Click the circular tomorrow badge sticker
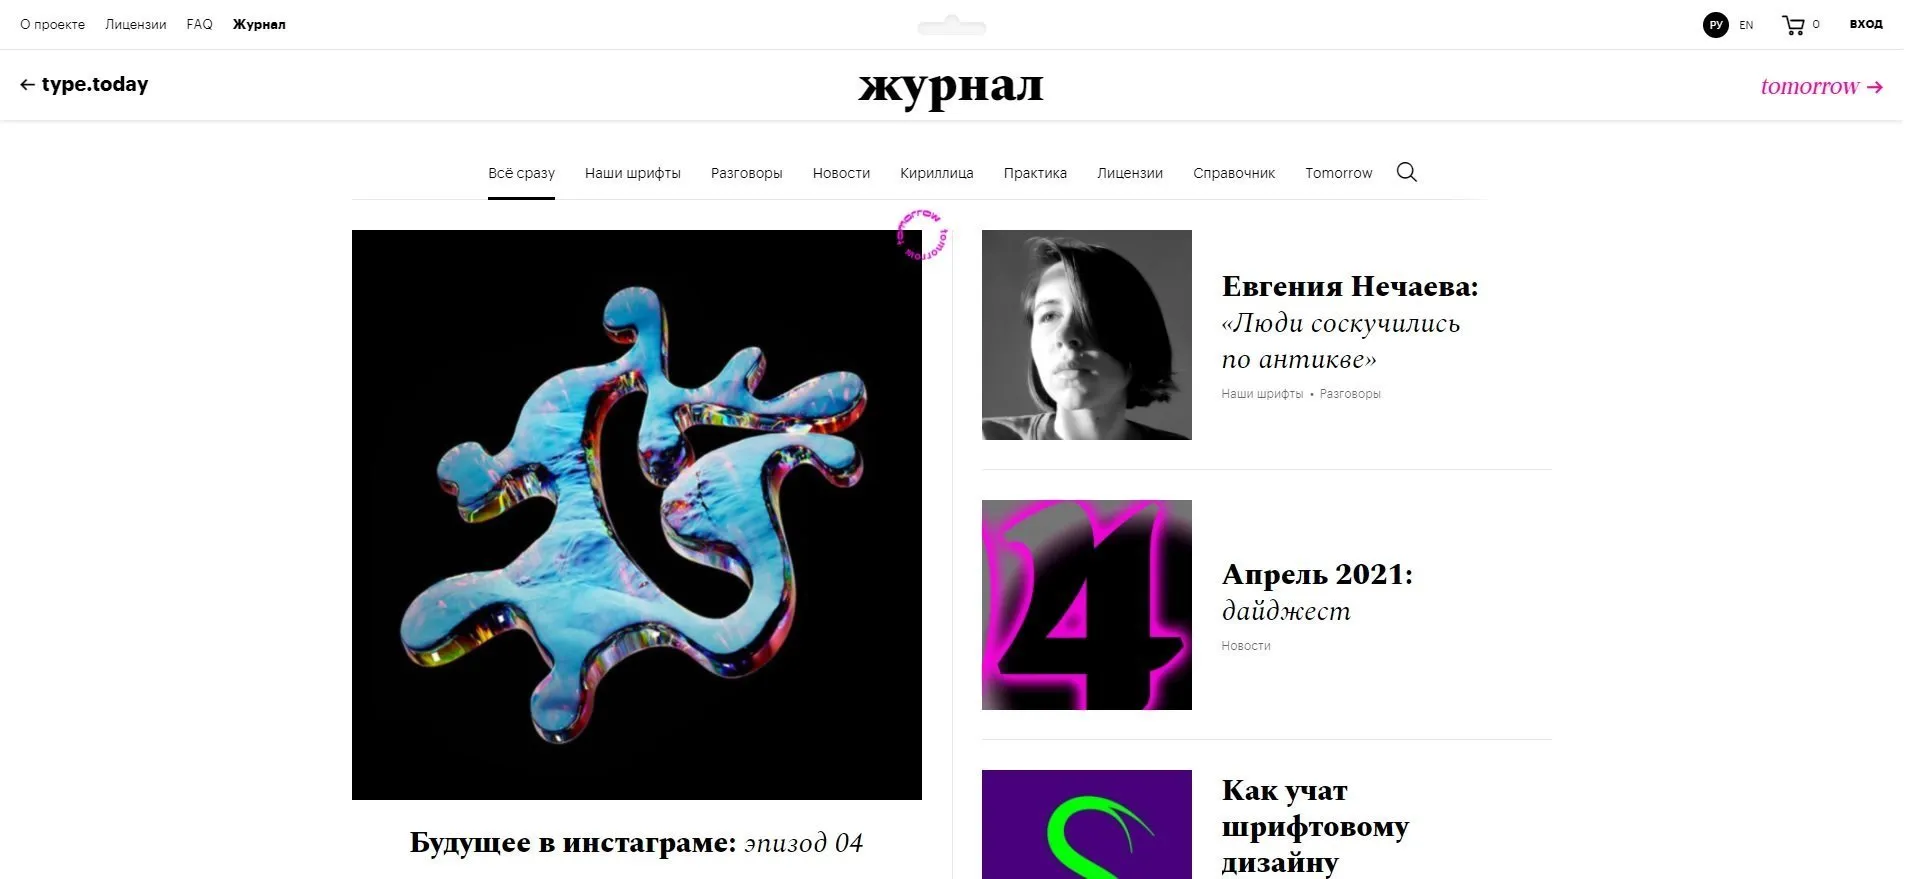Viewport: 1925px width, 879px height. pos(922,235)
